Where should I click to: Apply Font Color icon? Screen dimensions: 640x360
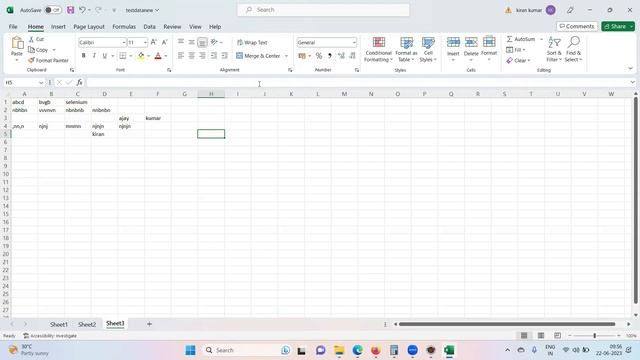click(158, 56)
